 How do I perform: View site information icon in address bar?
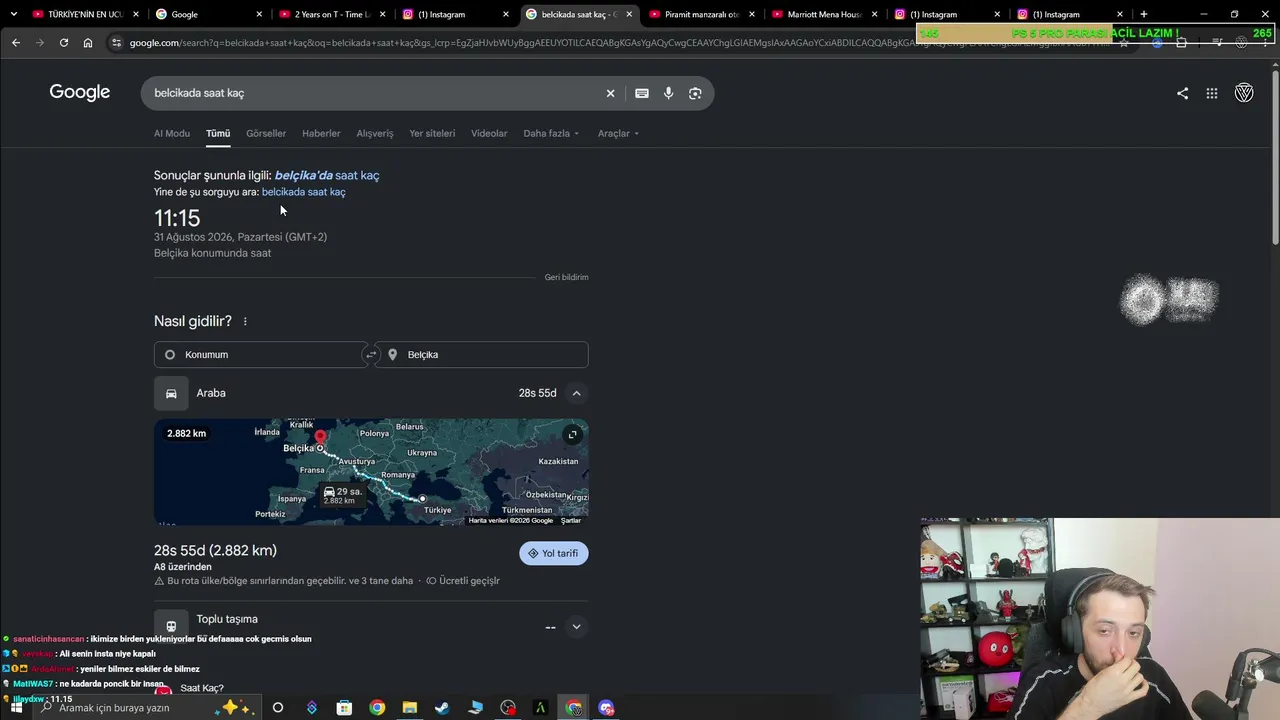[116, 43]
